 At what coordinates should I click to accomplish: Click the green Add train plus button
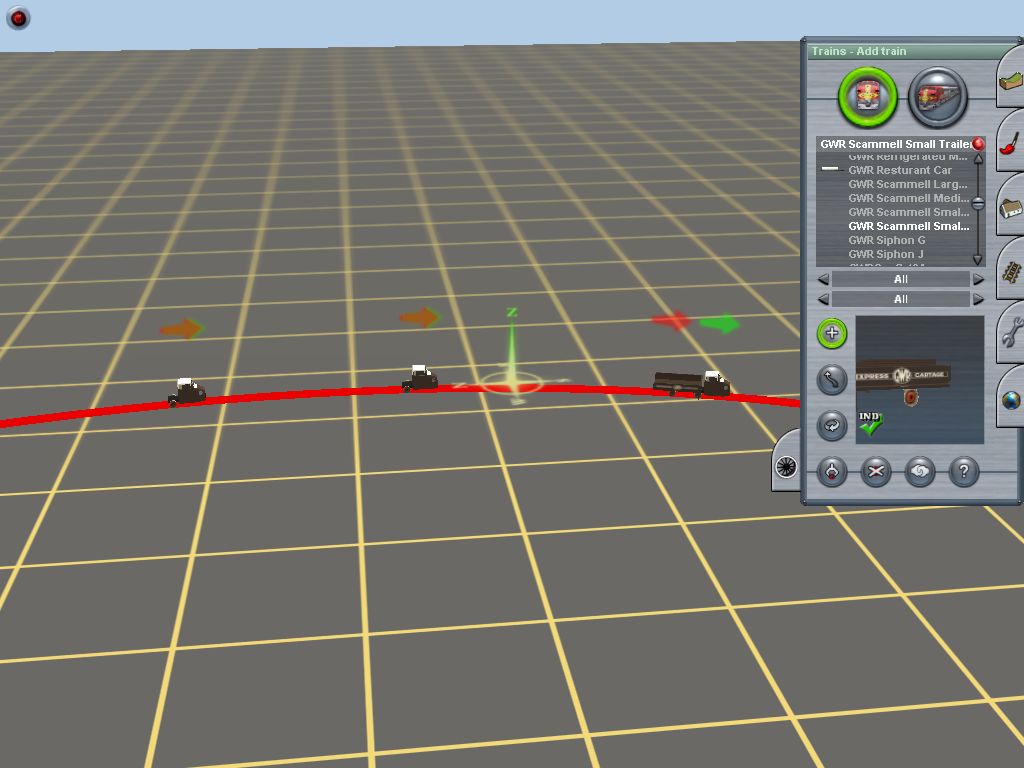(832, 334)
